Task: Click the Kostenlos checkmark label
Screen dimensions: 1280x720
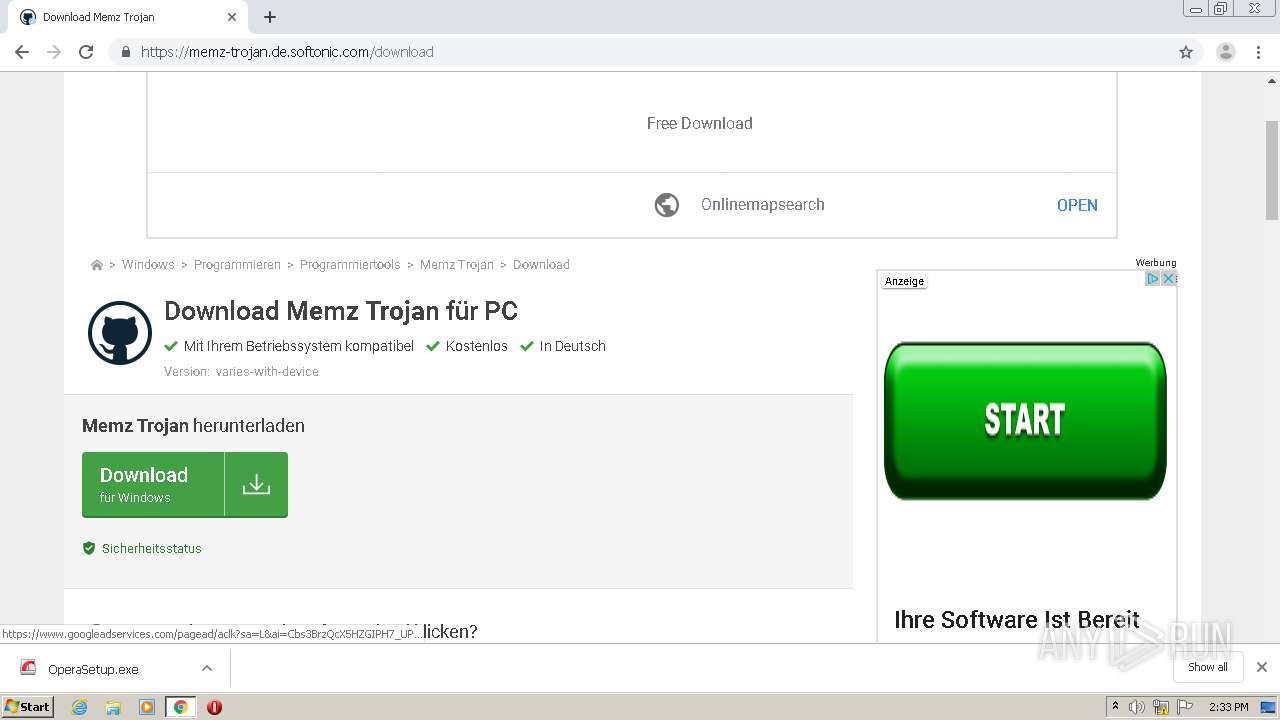Action: pyautogui.click(x=467, y=346)
